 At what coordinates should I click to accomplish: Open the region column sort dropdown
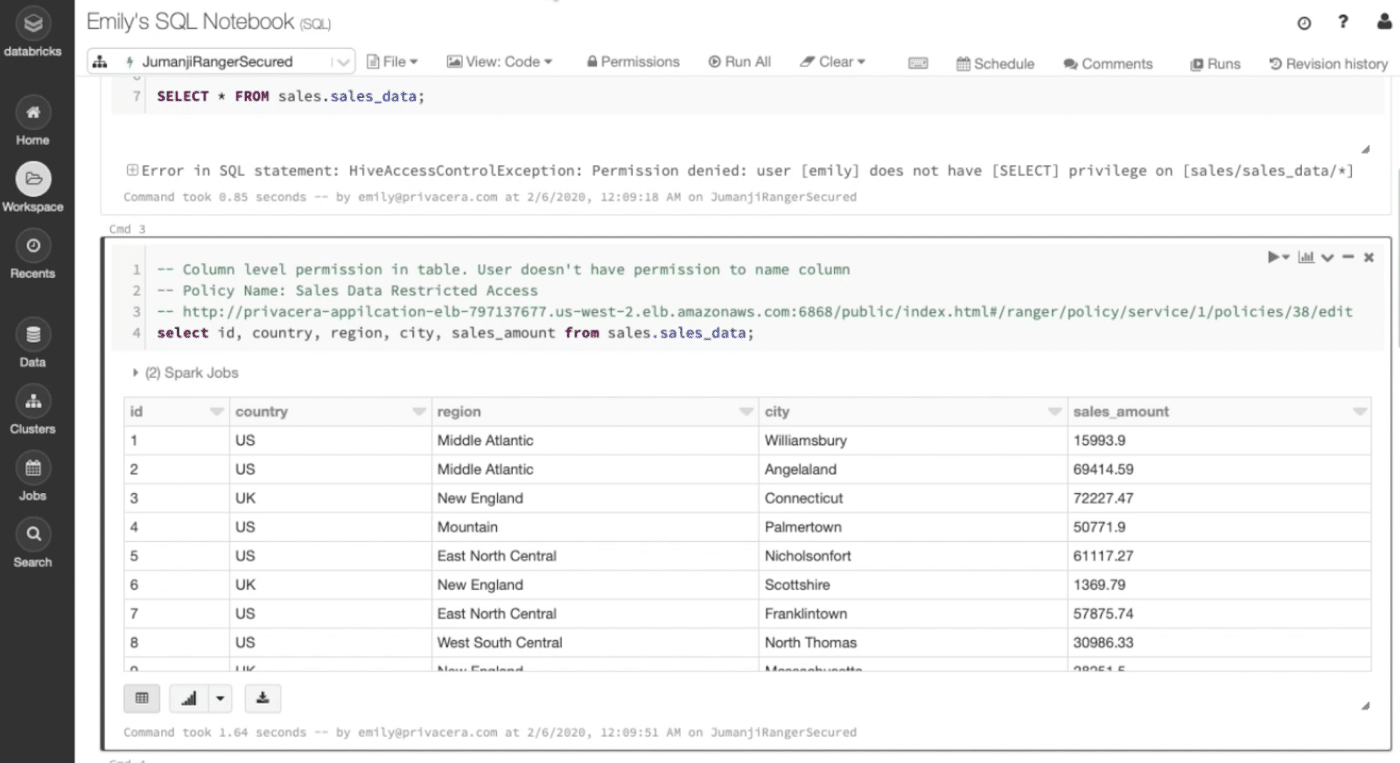746,412
